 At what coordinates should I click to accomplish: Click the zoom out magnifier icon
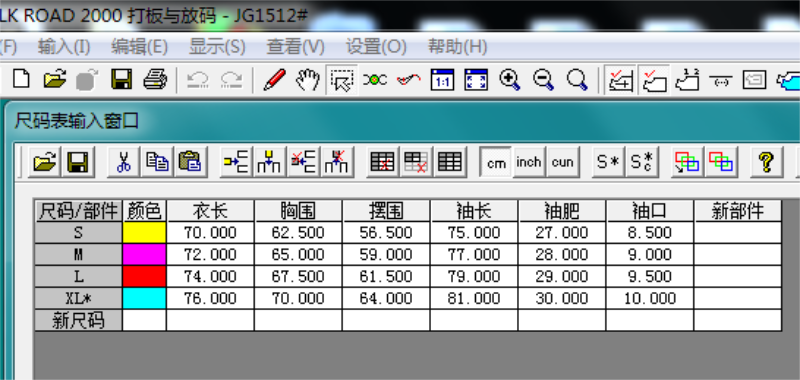tap(543, 80)
